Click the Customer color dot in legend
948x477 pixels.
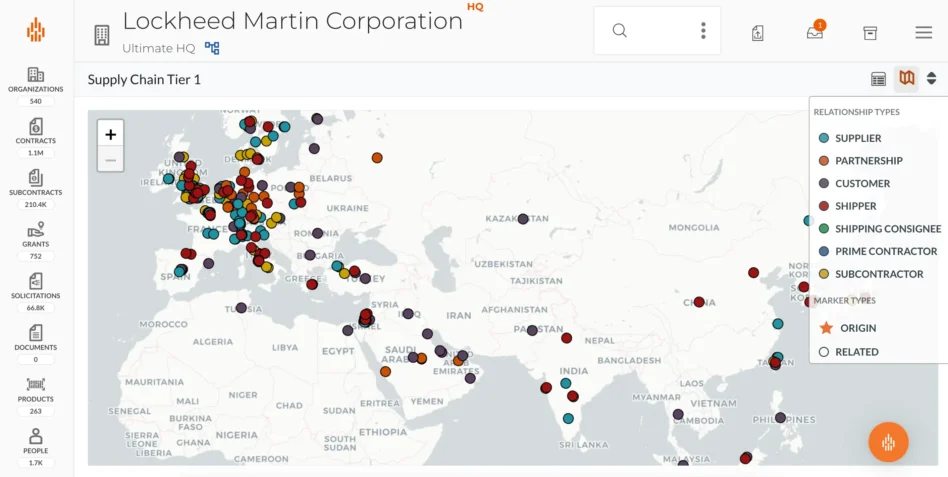(x=824, y=184)
